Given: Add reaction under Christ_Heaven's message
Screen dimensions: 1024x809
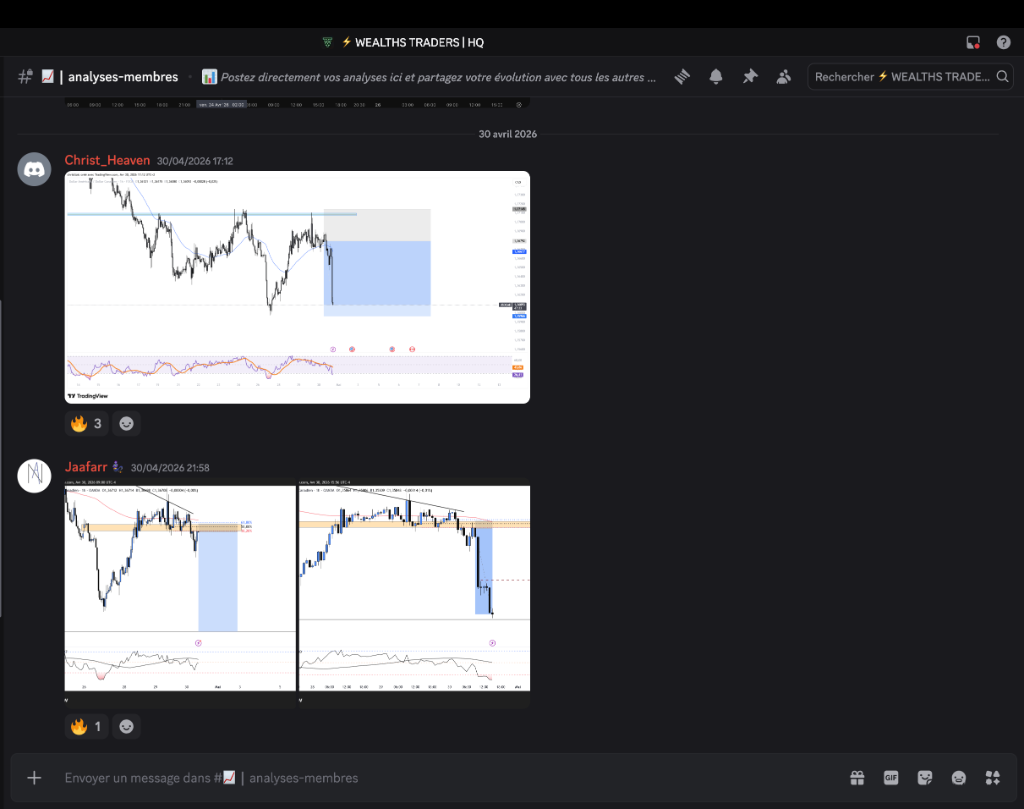Looking at the screenshot, I should pyautogui.click(x=126, y=424).
